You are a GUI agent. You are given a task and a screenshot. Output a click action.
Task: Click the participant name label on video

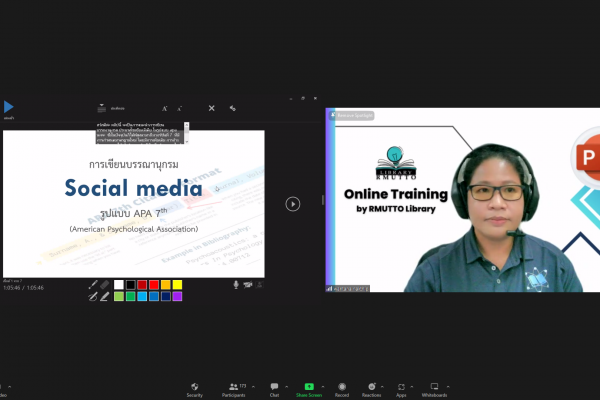point(348,289)
